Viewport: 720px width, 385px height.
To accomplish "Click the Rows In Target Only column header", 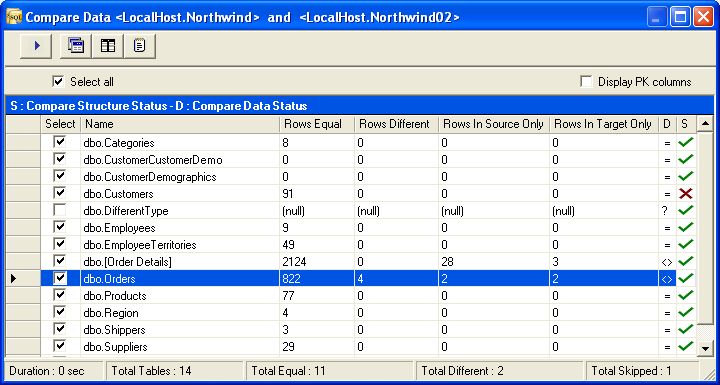I will (x=604, y=124).
